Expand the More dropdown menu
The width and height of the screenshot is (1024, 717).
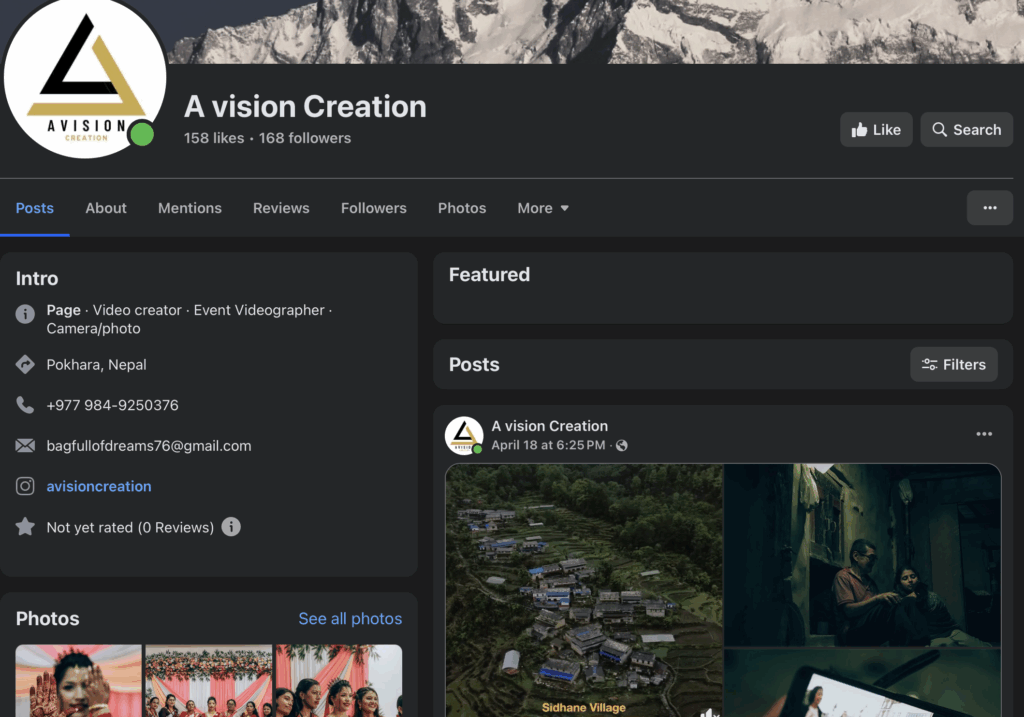pos(543,208)
